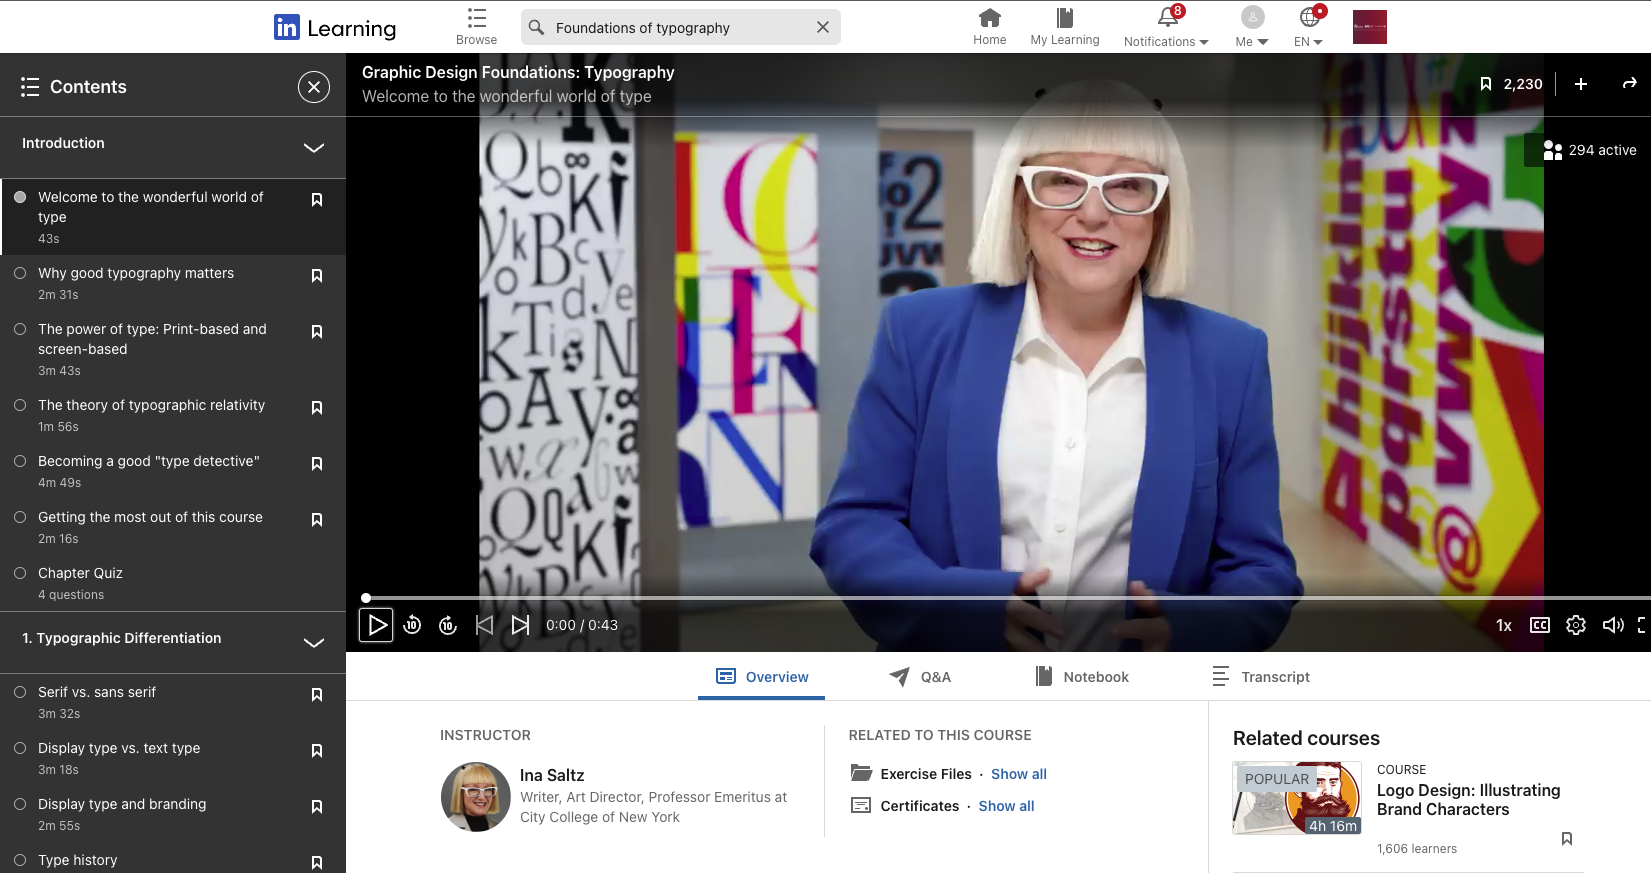Open video settings gear

[x=1576, y=625]
